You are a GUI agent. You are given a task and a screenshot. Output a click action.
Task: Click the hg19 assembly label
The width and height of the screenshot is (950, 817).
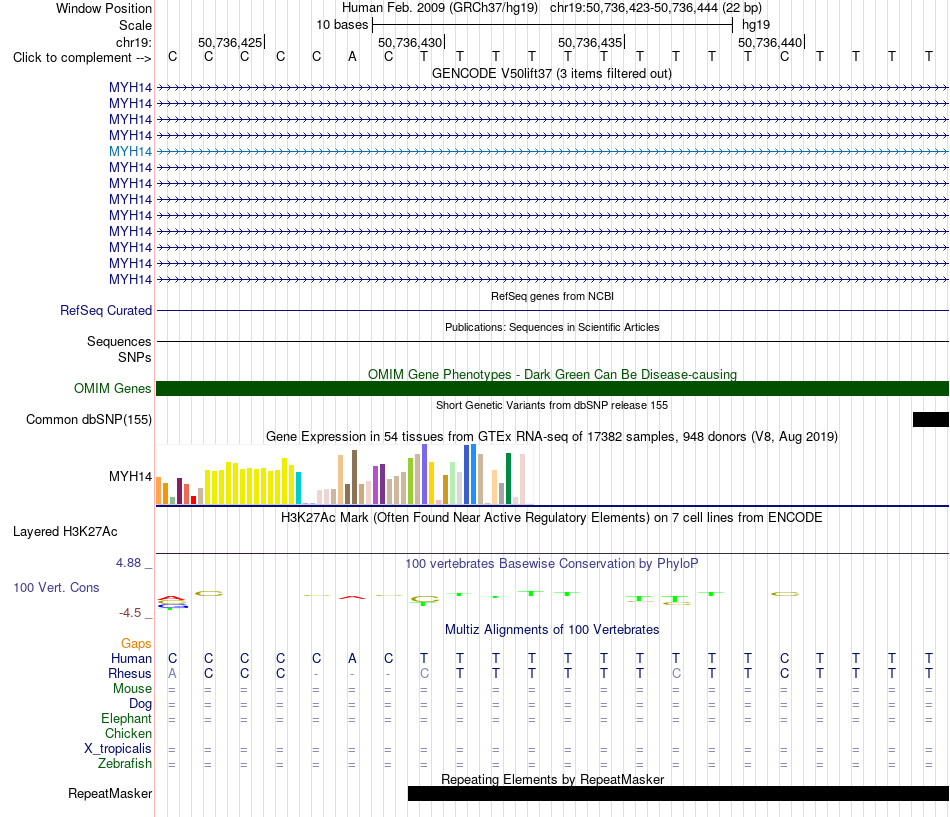coord(756,25)
